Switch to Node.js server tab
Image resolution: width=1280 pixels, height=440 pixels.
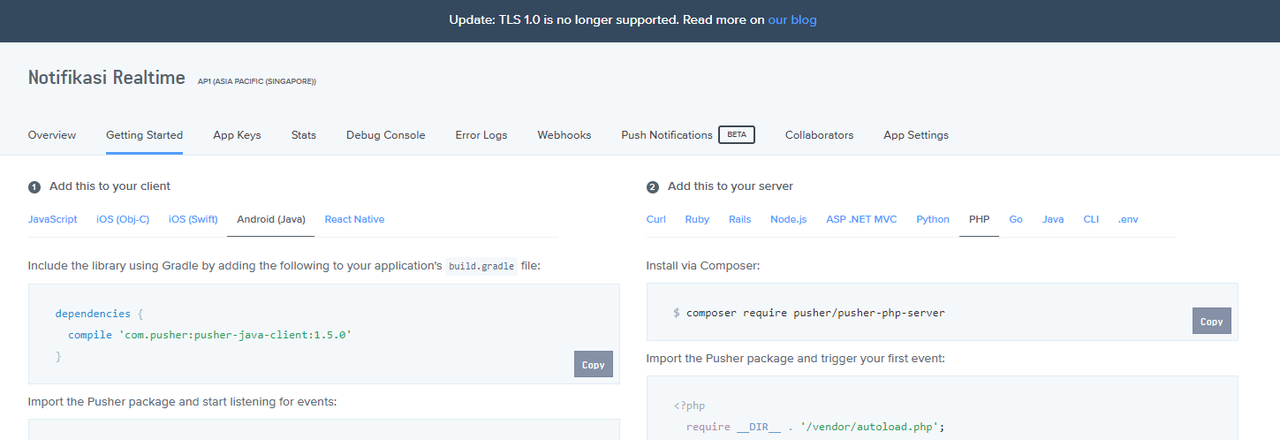coord(788,219)
